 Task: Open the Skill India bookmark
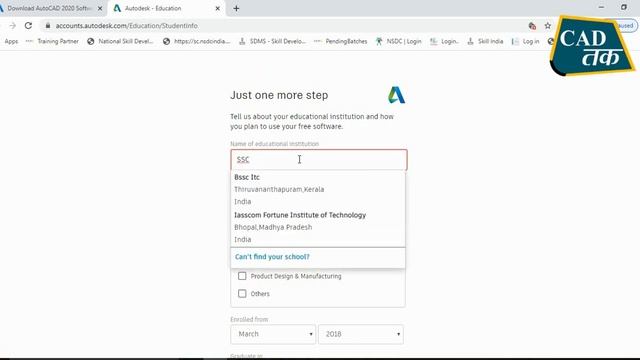pos(485,41)
